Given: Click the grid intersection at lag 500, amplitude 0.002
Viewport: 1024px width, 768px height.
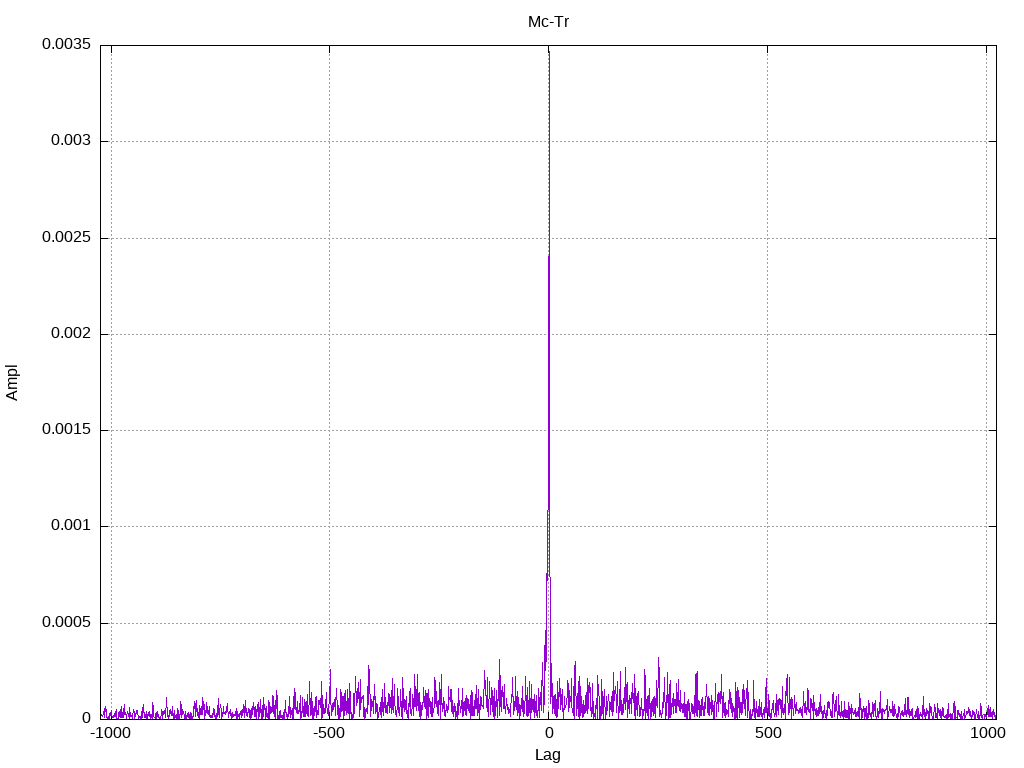Looking at the screenshot, I should [767, 334].
